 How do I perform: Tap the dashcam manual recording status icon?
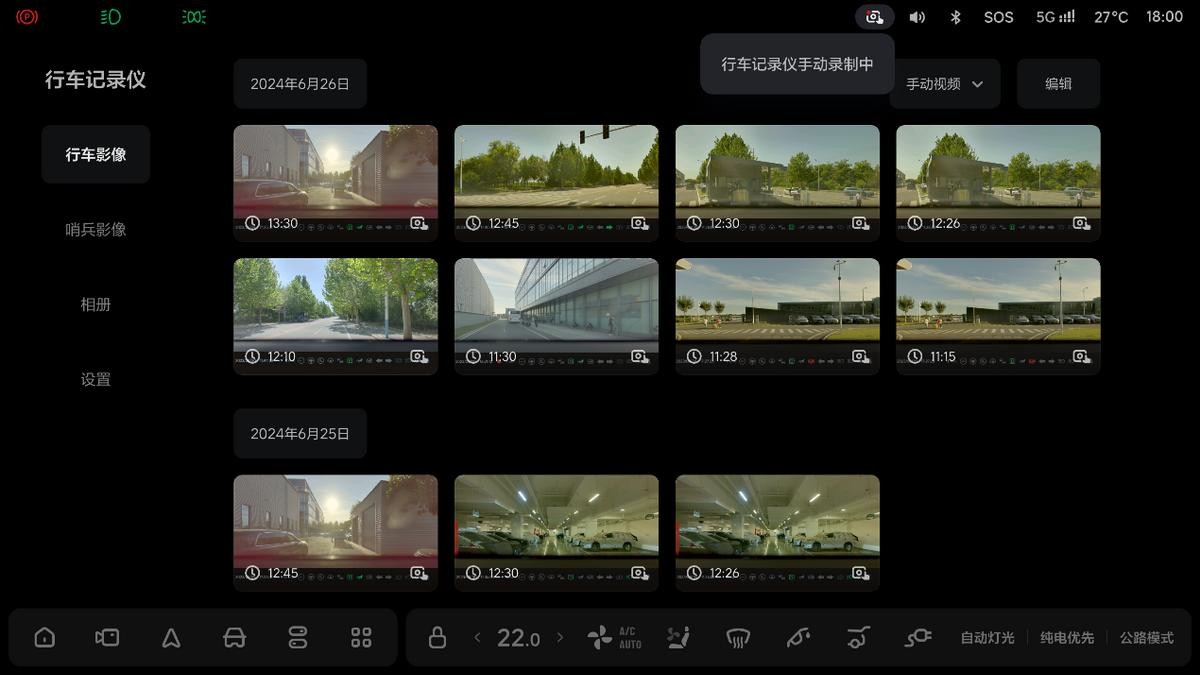pos(874,17)
